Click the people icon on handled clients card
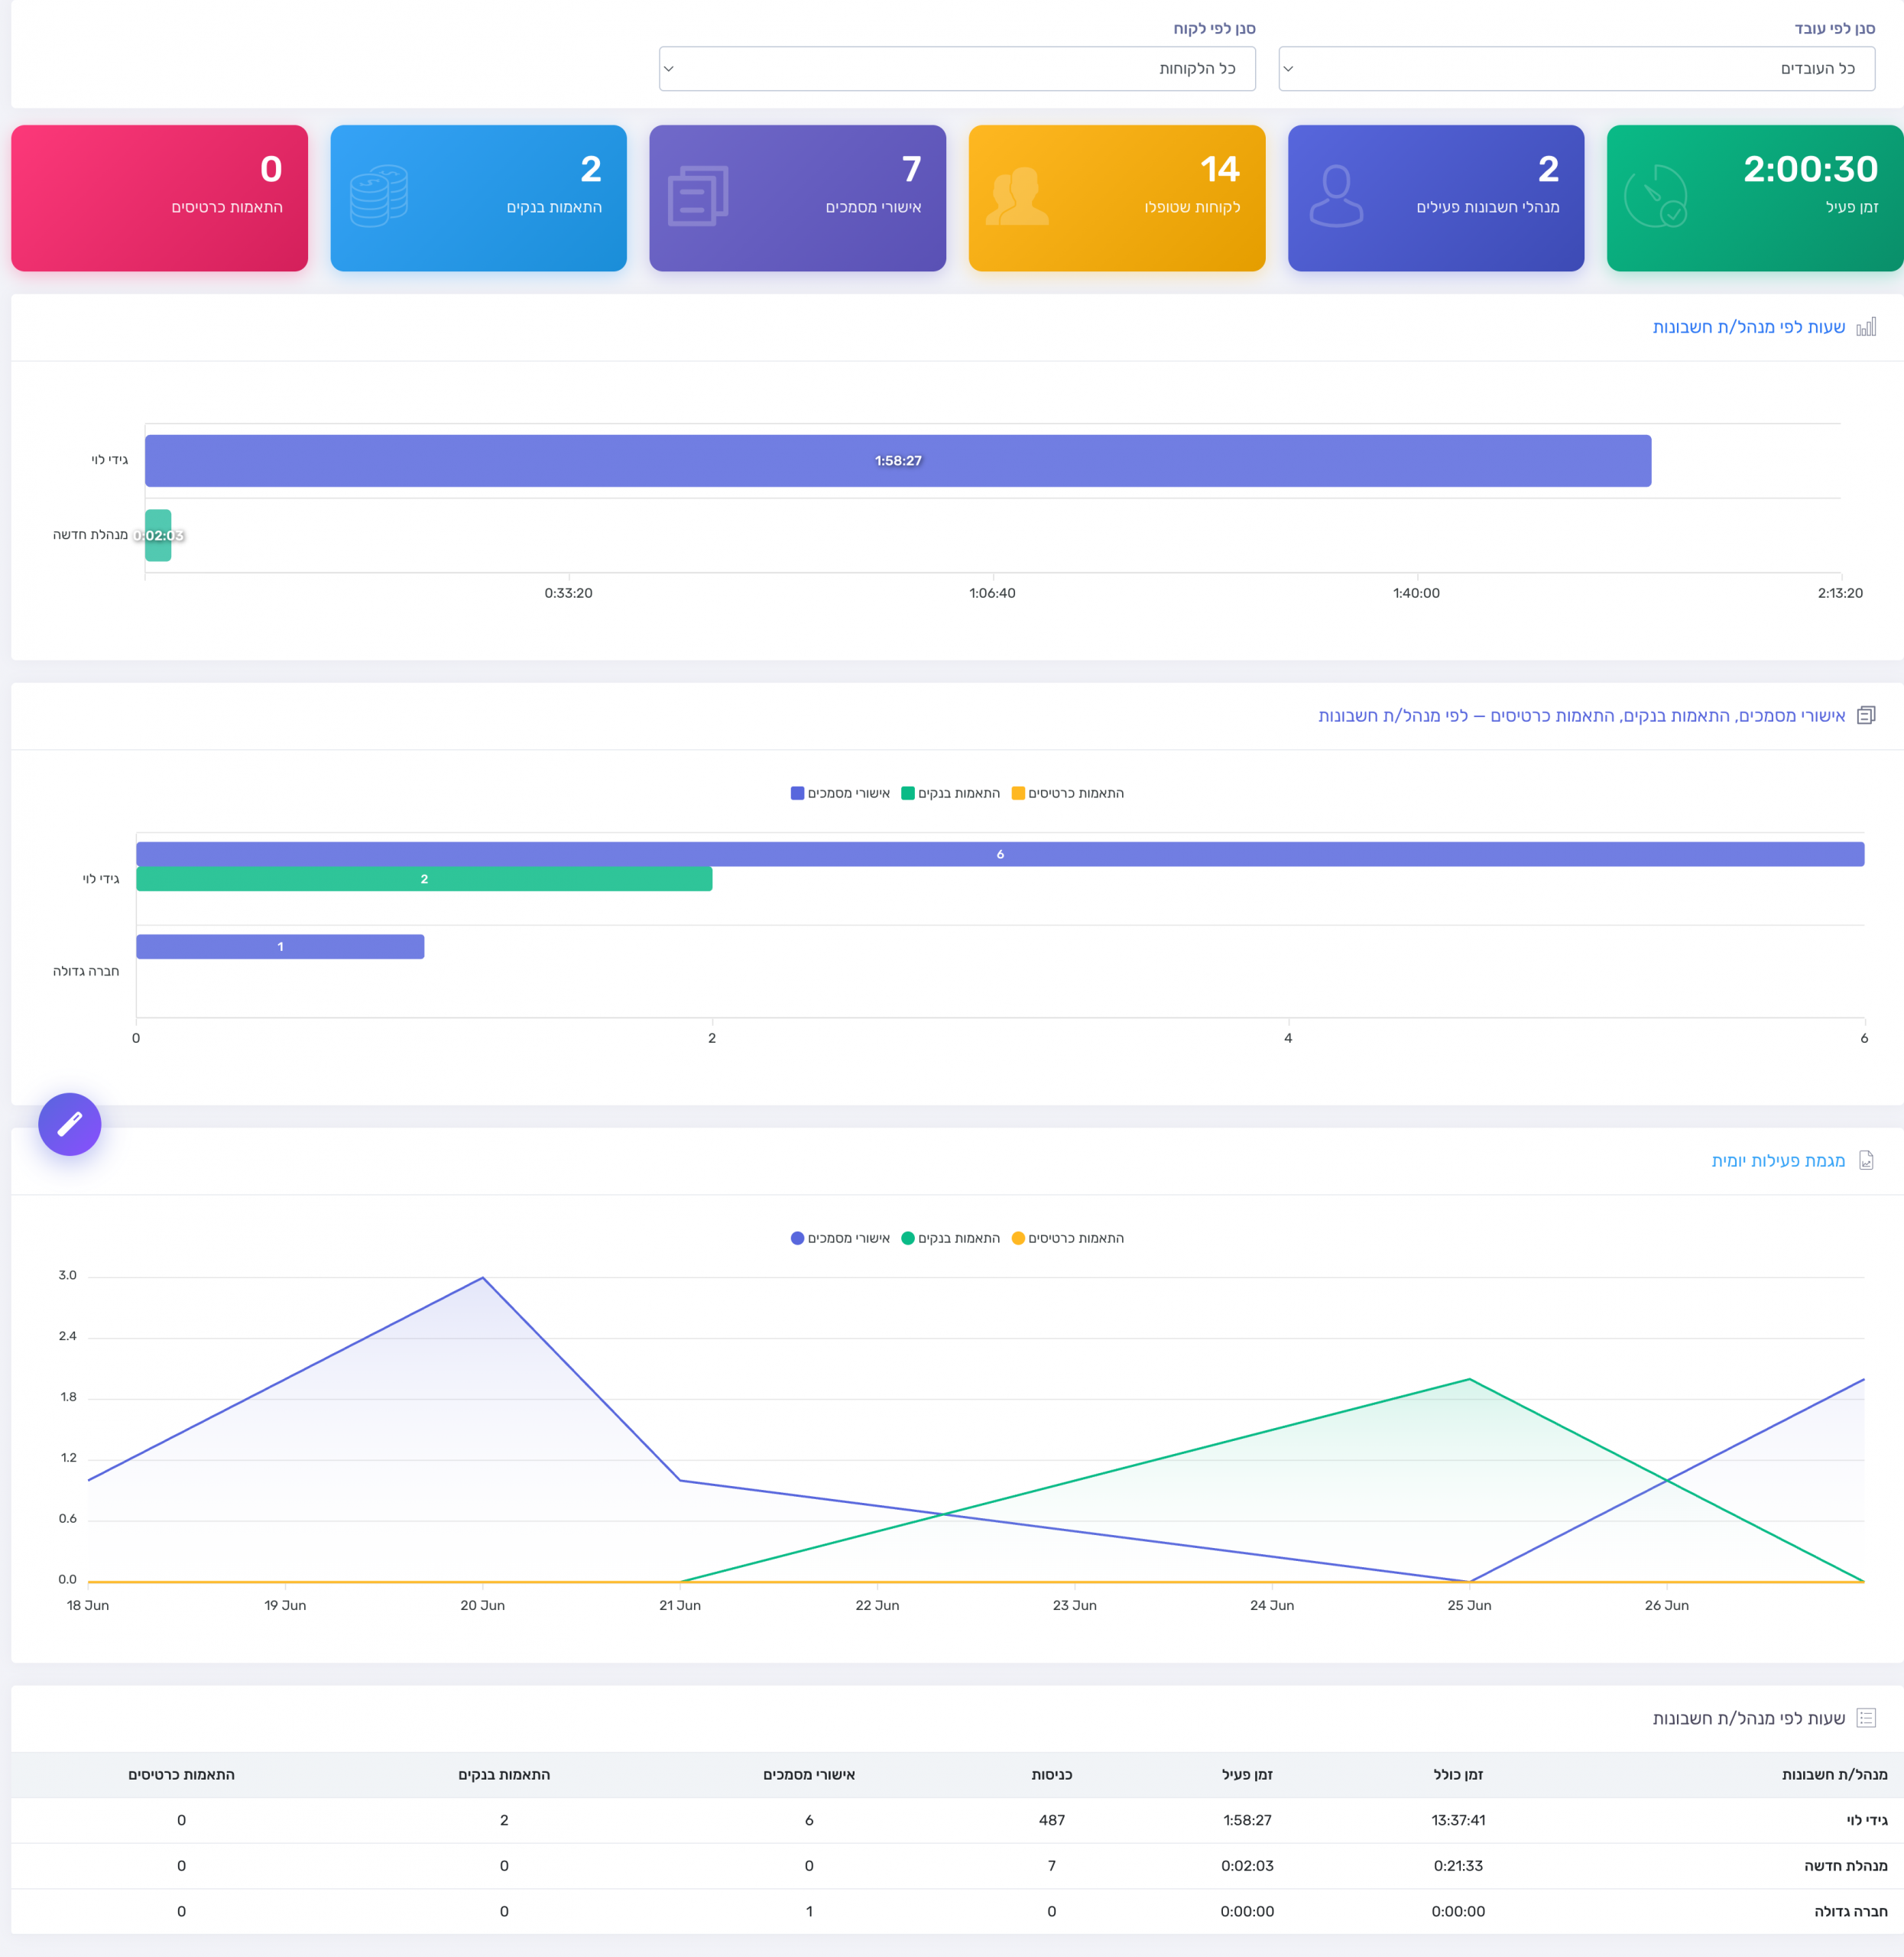Viewport: 1904px width, 1957px height. coord(1017,196)
